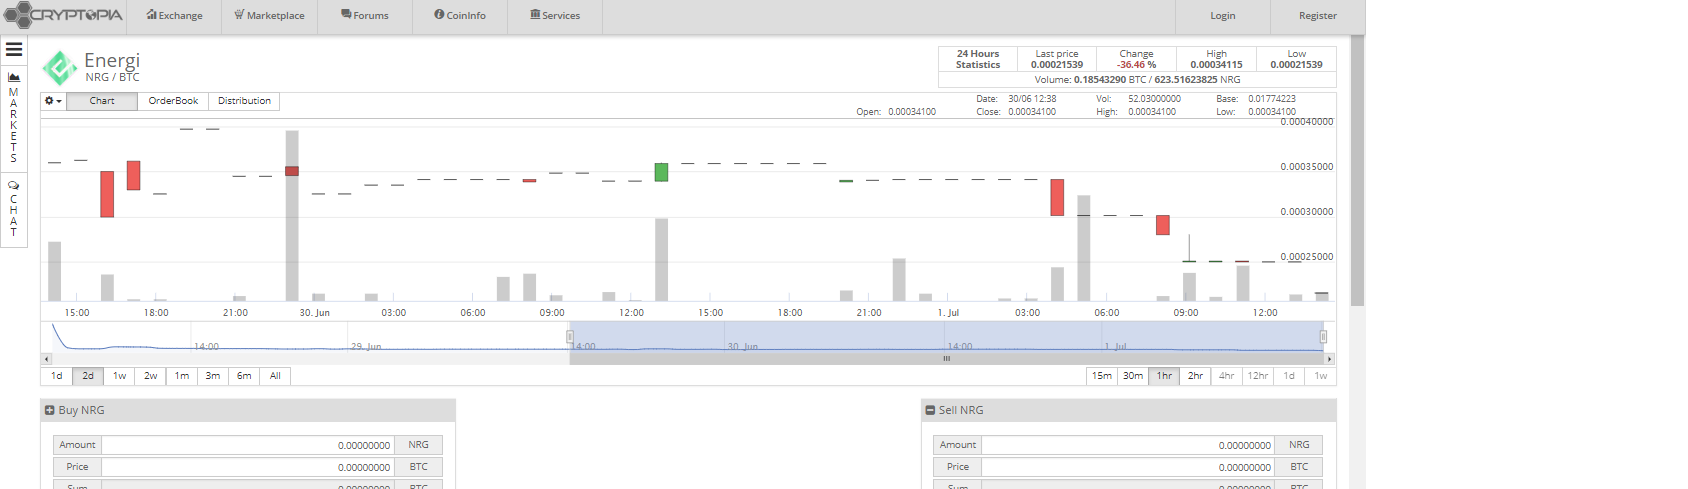Set candle interval to 12hr
Image resolution: width=1688 pixels, height=489 pixels.
1258,376
